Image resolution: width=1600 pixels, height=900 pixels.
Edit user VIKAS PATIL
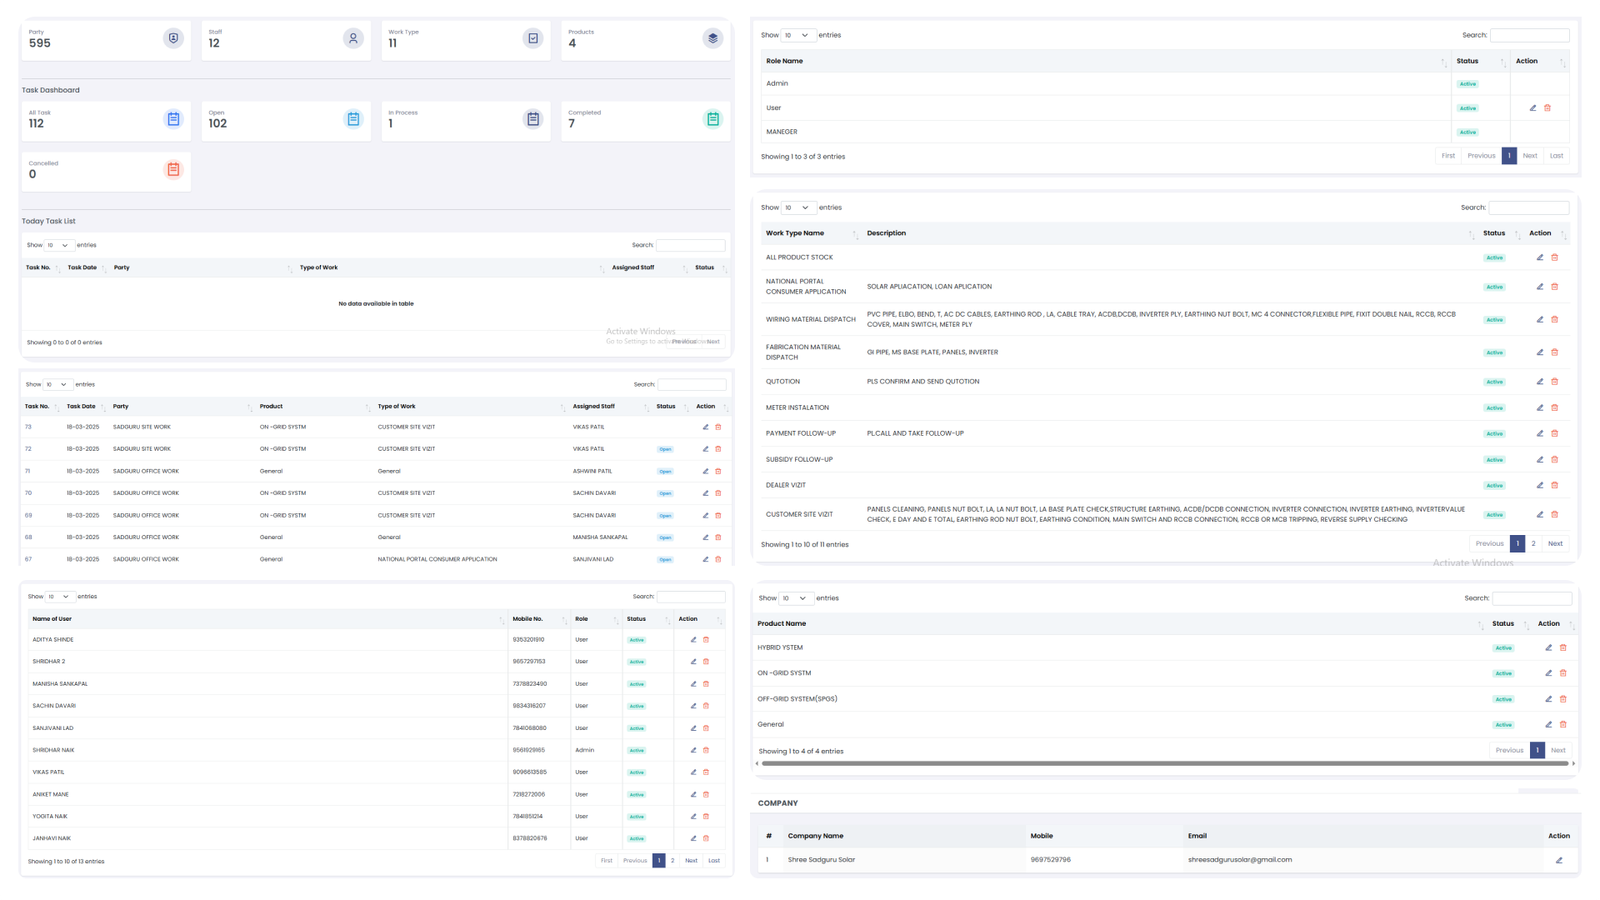(x=693, y=772)
